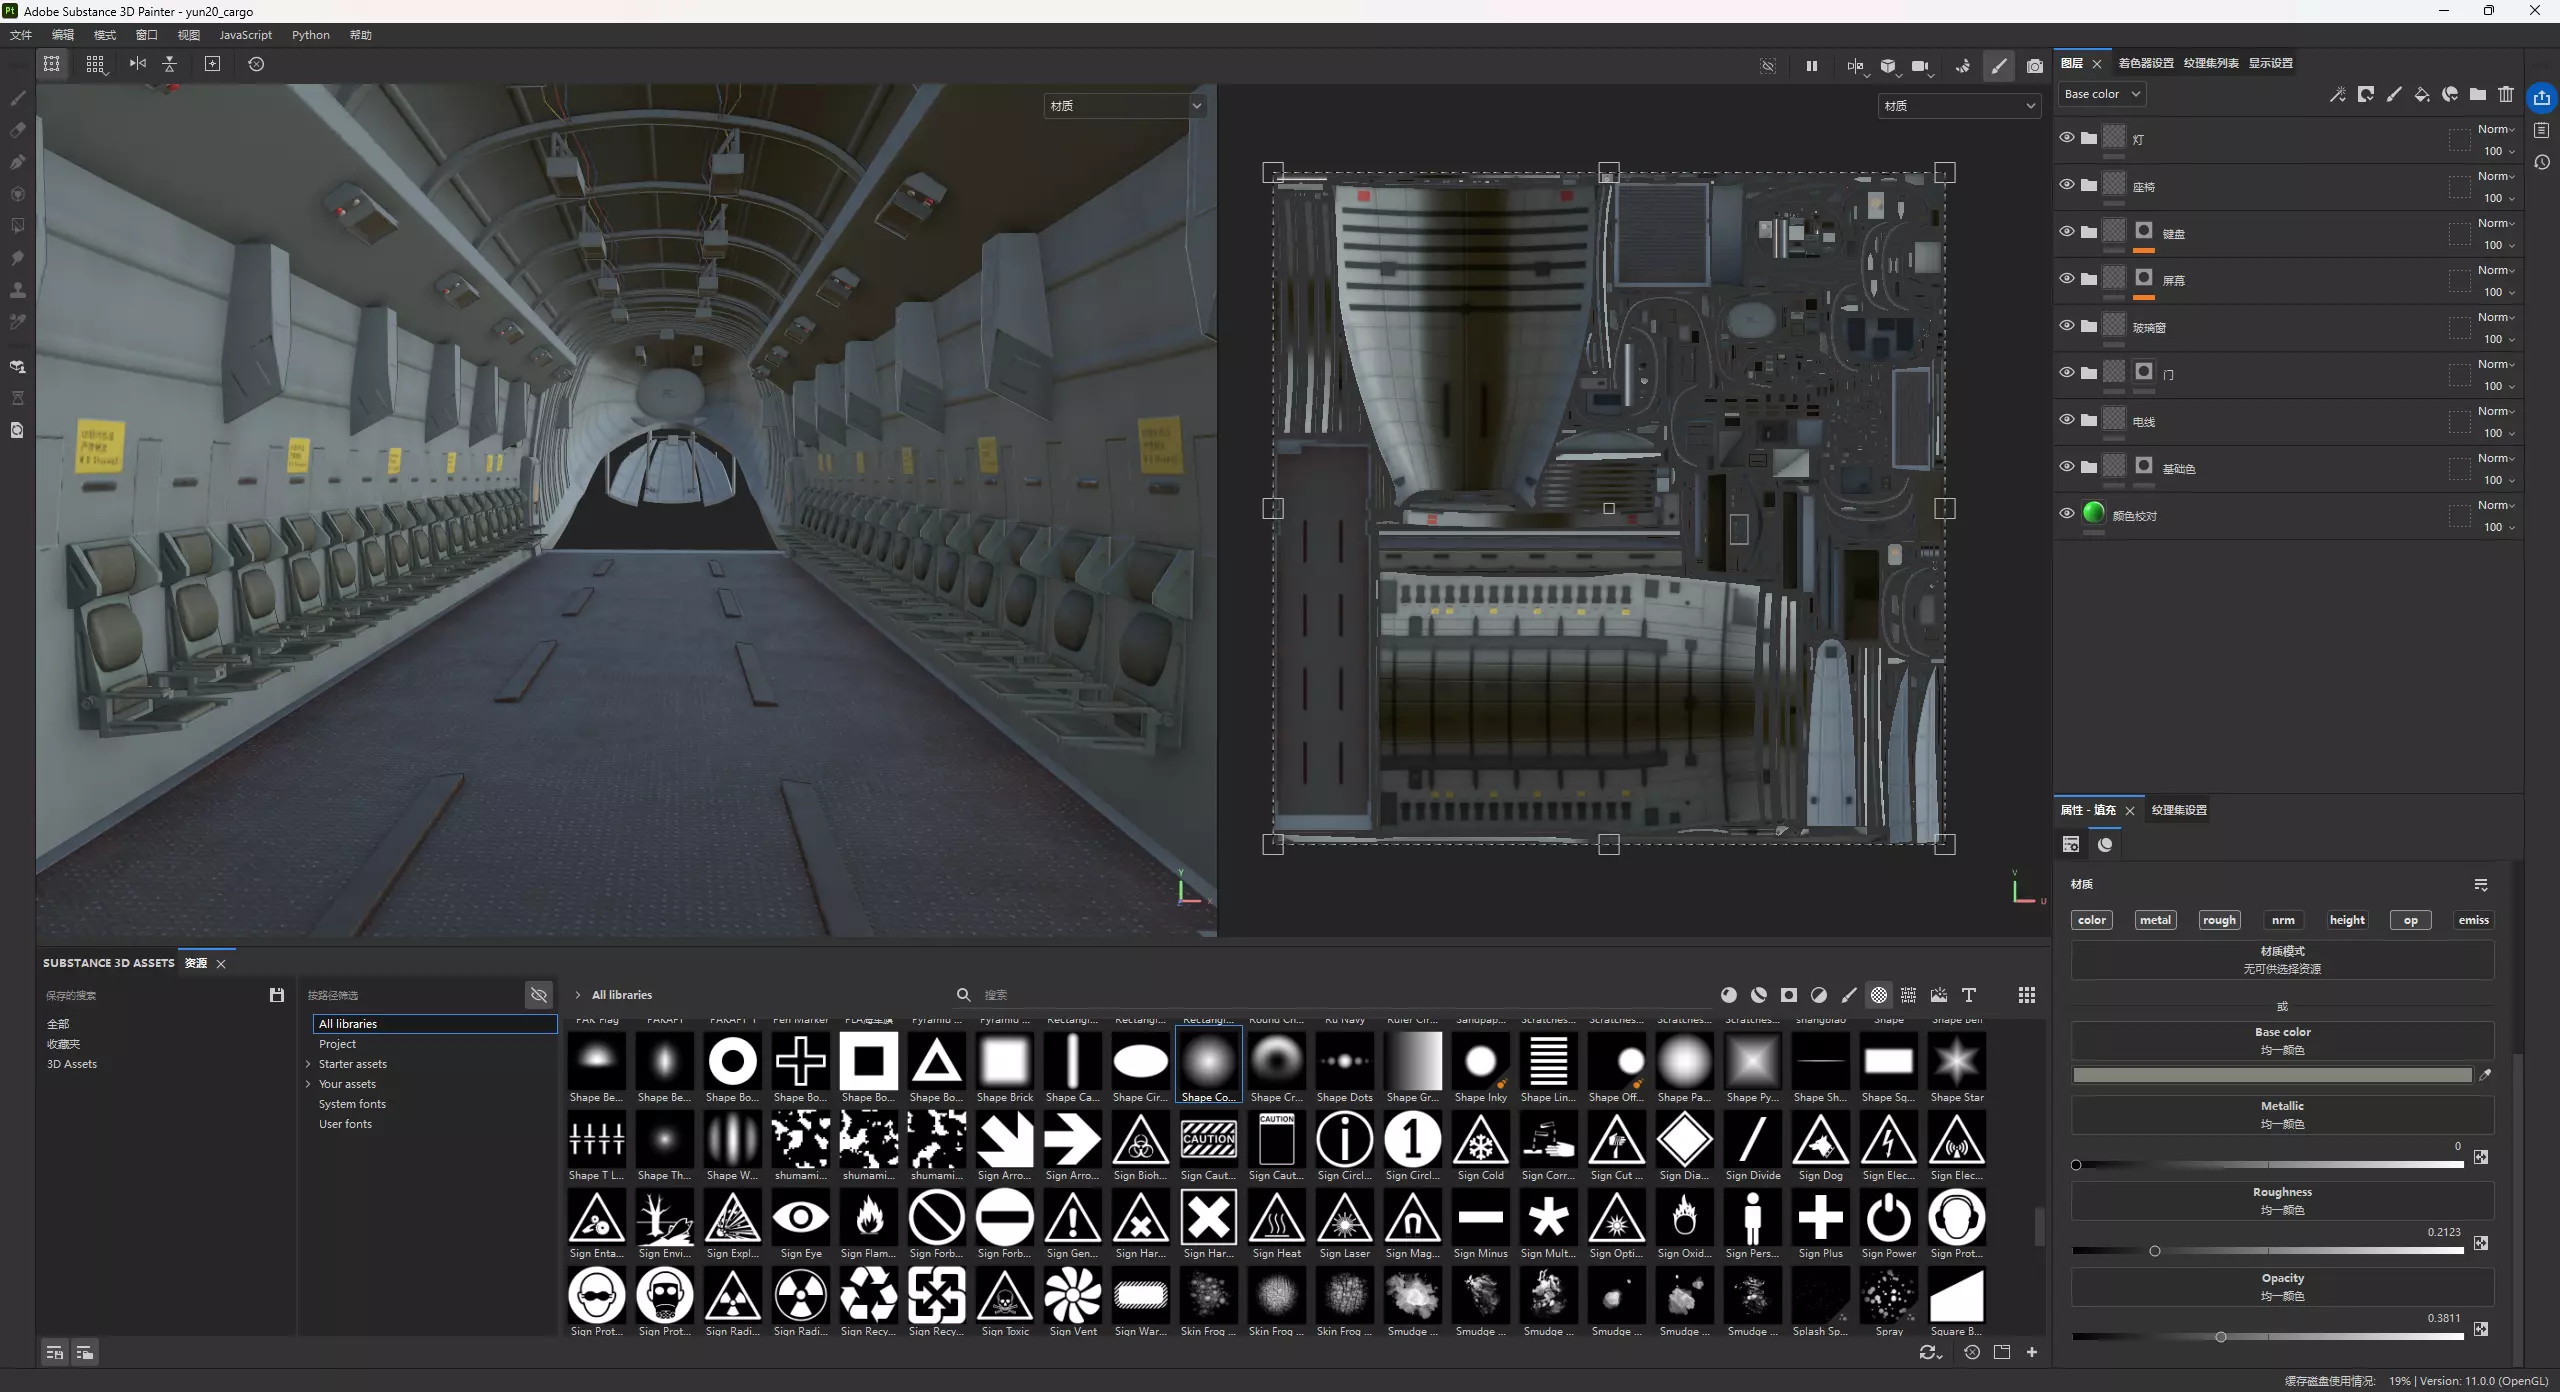
Task: Toggle visibility of 电线 layer
Action: [2066, 420]
